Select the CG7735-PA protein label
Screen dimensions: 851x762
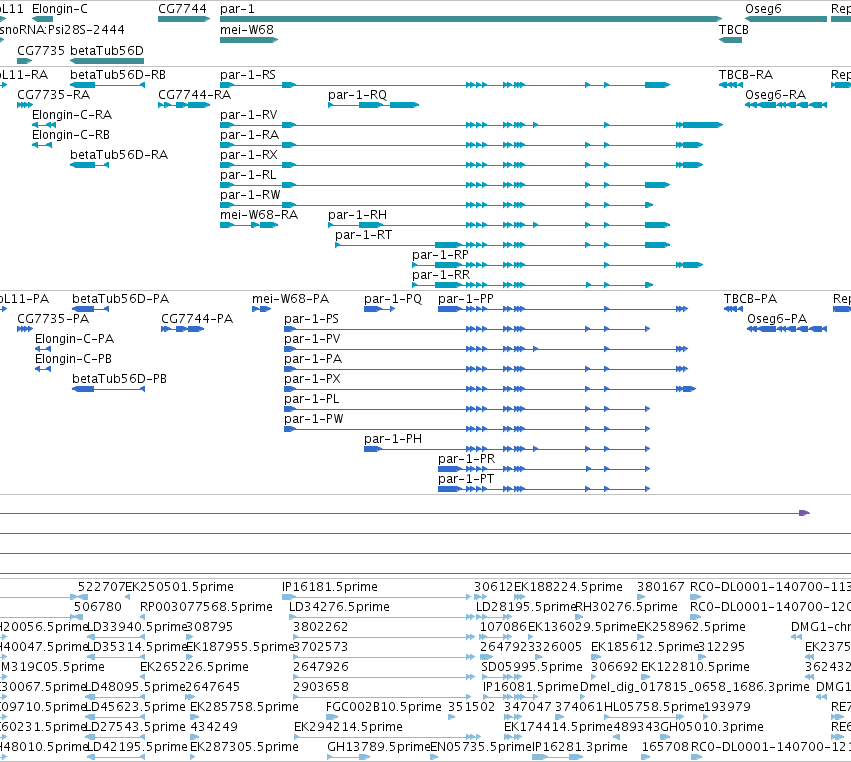[x=53, y=319]
